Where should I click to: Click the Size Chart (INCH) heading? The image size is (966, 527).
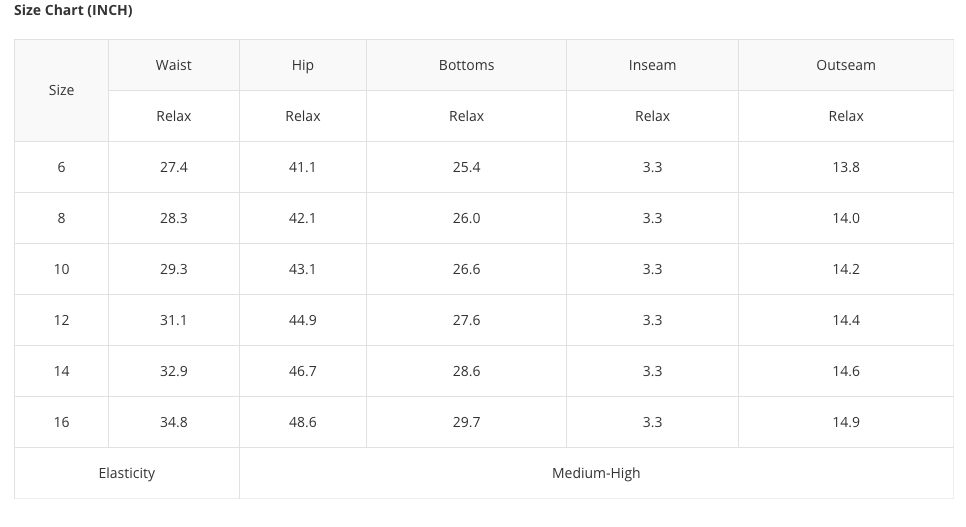click(x=73, y=10)
